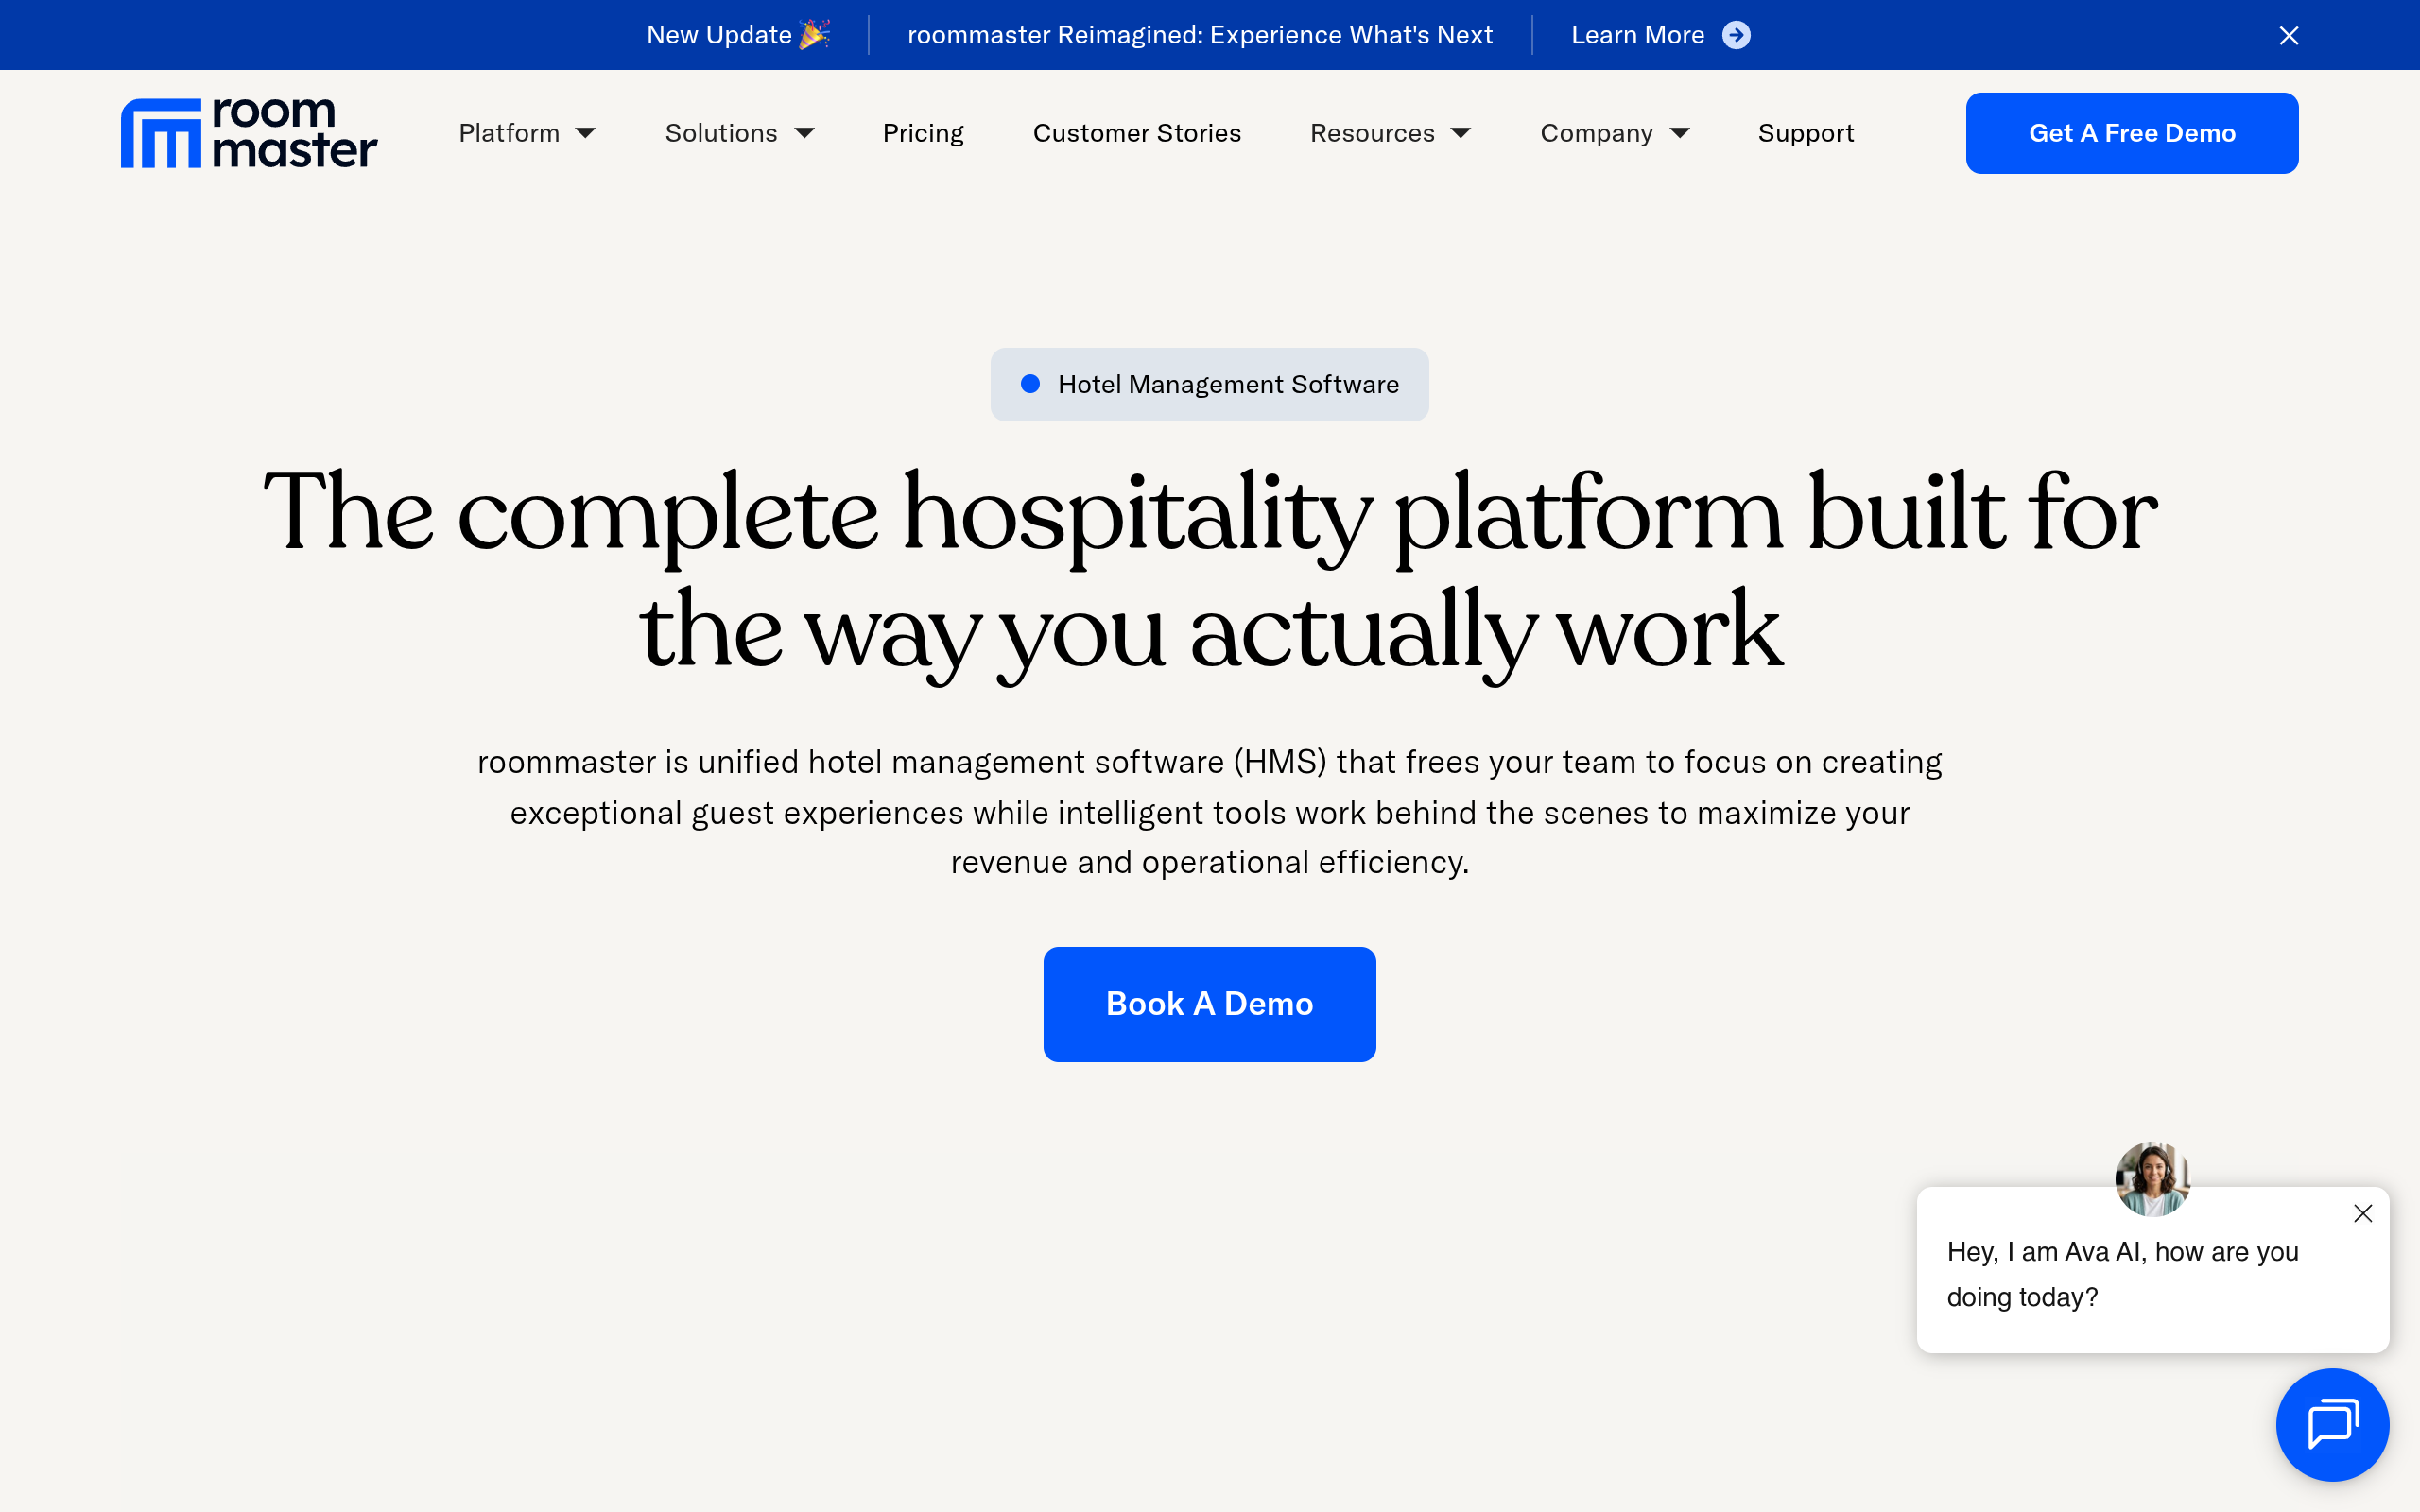Expand the Solutions dropdown menu
The height and width of the screenshot is (1512, 2420).
click(740, 133)
